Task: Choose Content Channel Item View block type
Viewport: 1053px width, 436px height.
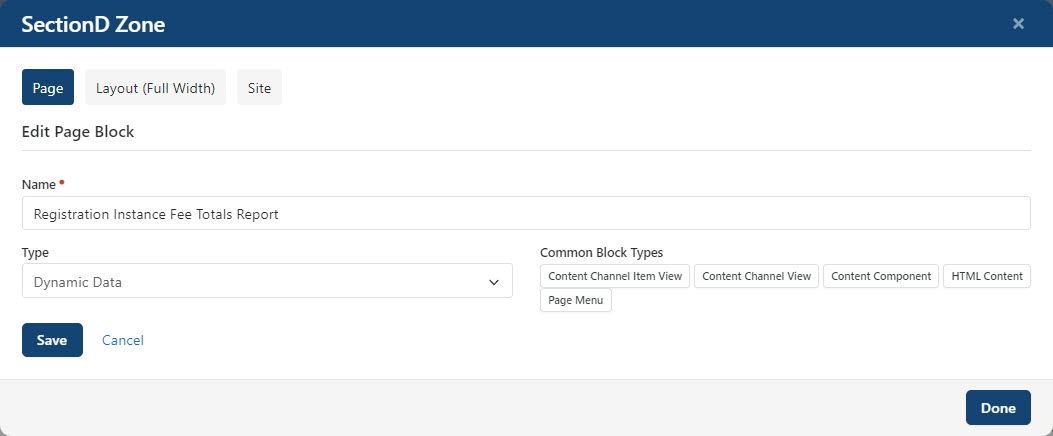Action: coord(614,276)
